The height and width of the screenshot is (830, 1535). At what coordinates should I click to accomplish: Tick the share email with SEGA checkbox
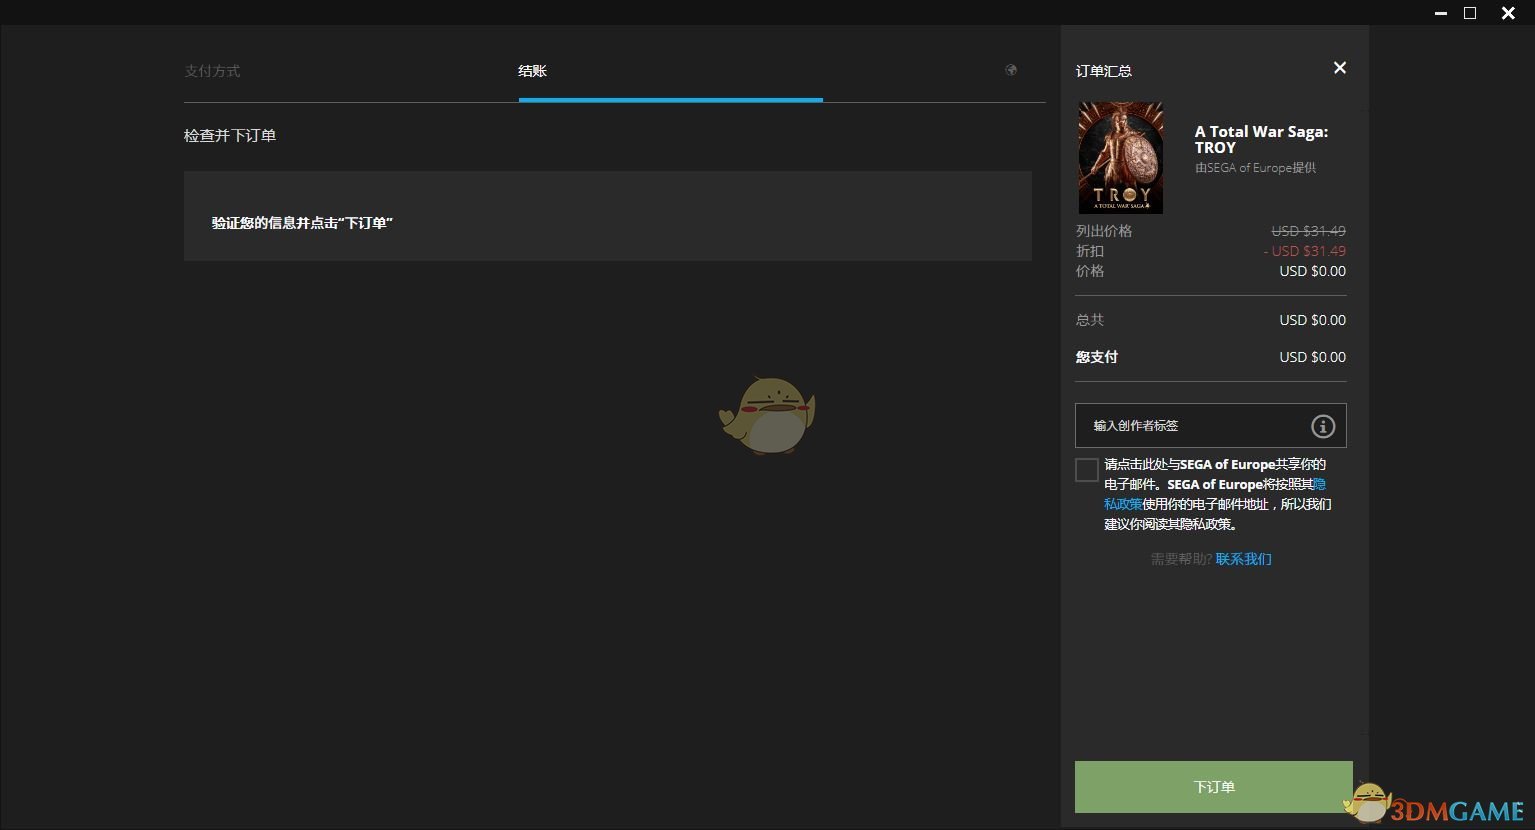(x=1087, y=470)
